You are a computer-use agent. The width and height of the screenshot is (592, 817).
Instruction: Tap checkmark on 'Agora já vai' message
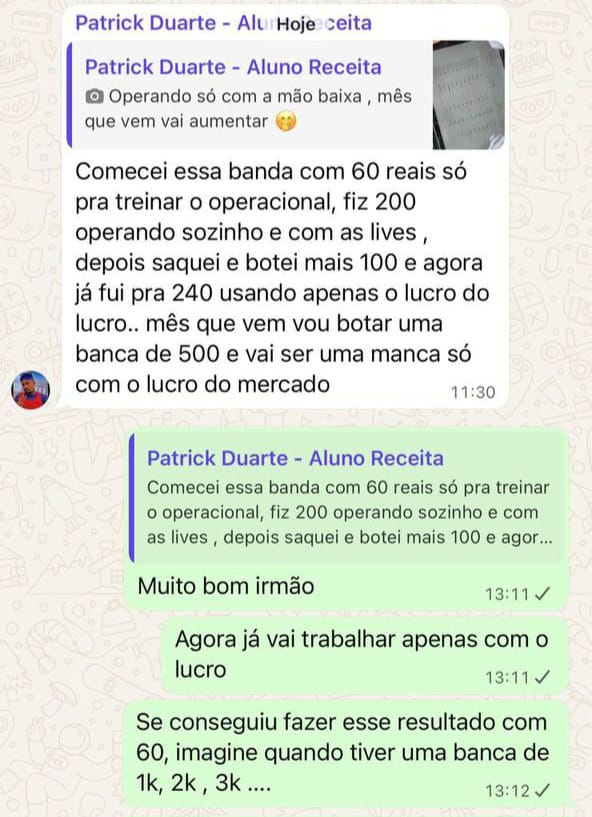542,677
